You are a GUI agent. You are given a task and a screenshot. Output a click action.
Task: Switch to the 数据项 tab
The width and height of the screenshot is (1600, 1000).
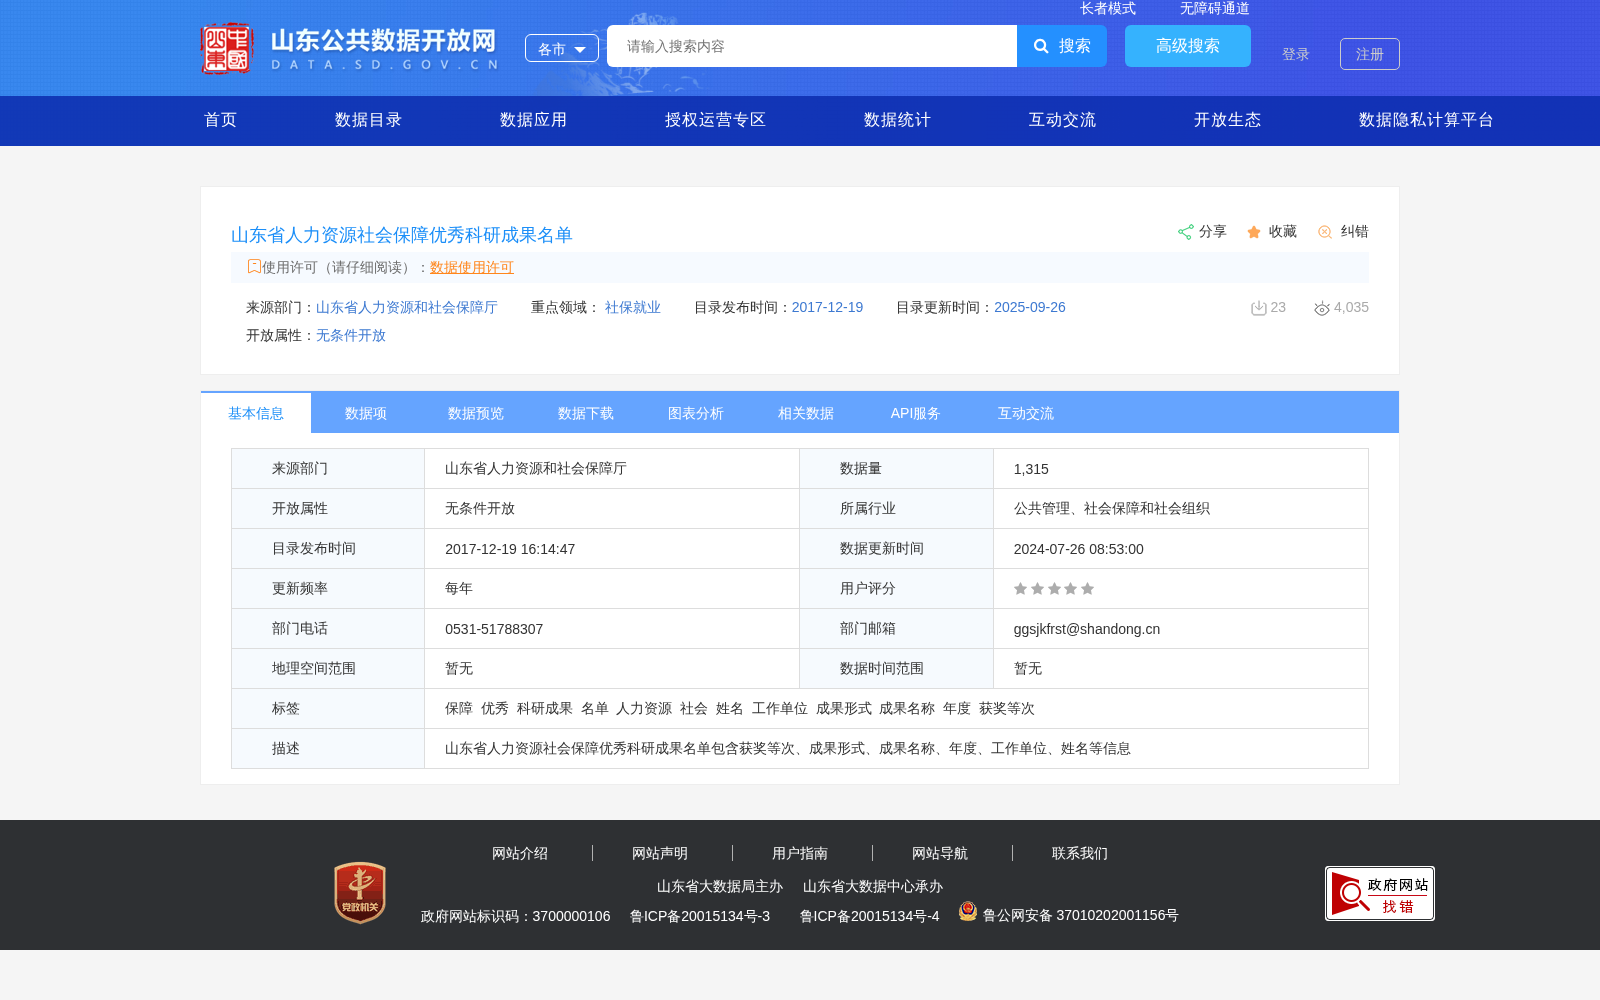366,413
